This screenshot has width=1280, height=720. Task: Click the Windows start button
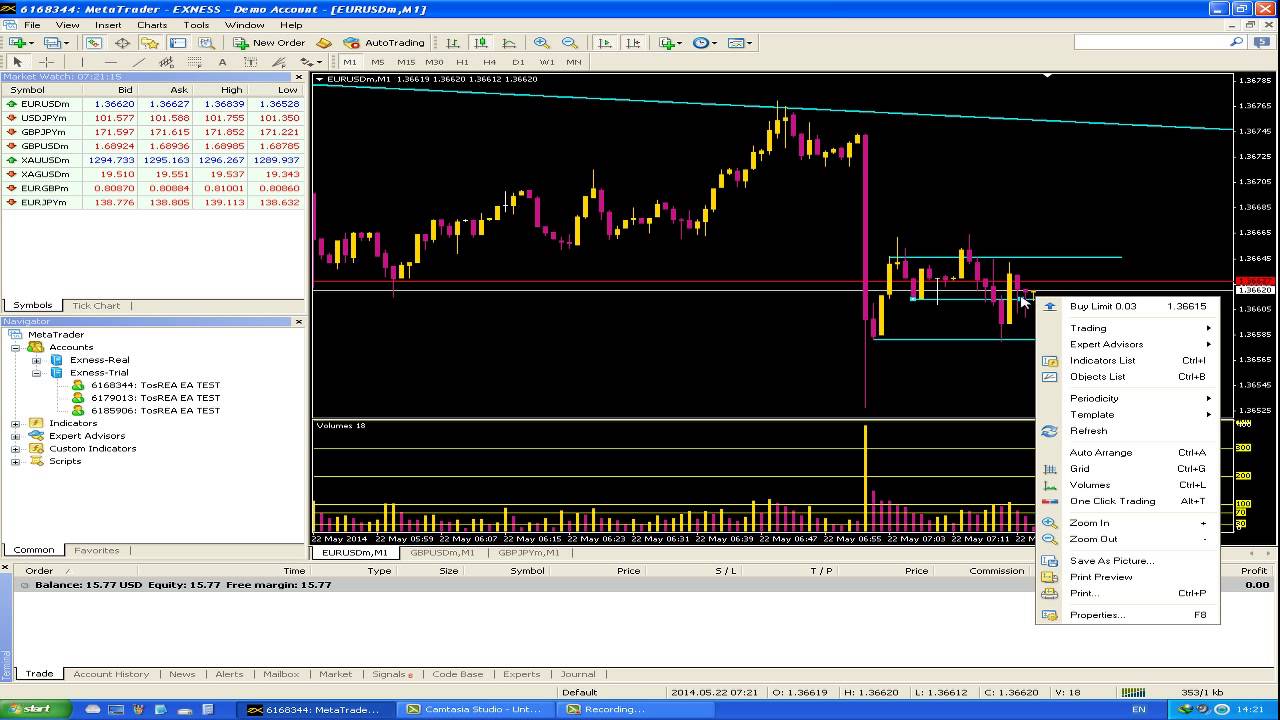tap(36, 709)
